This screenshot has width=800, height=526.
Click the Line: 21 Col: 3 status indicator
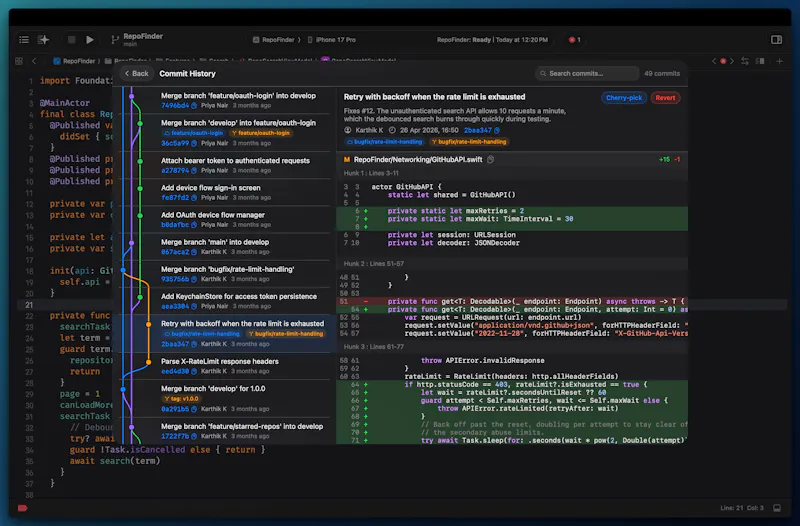point(742,508)
